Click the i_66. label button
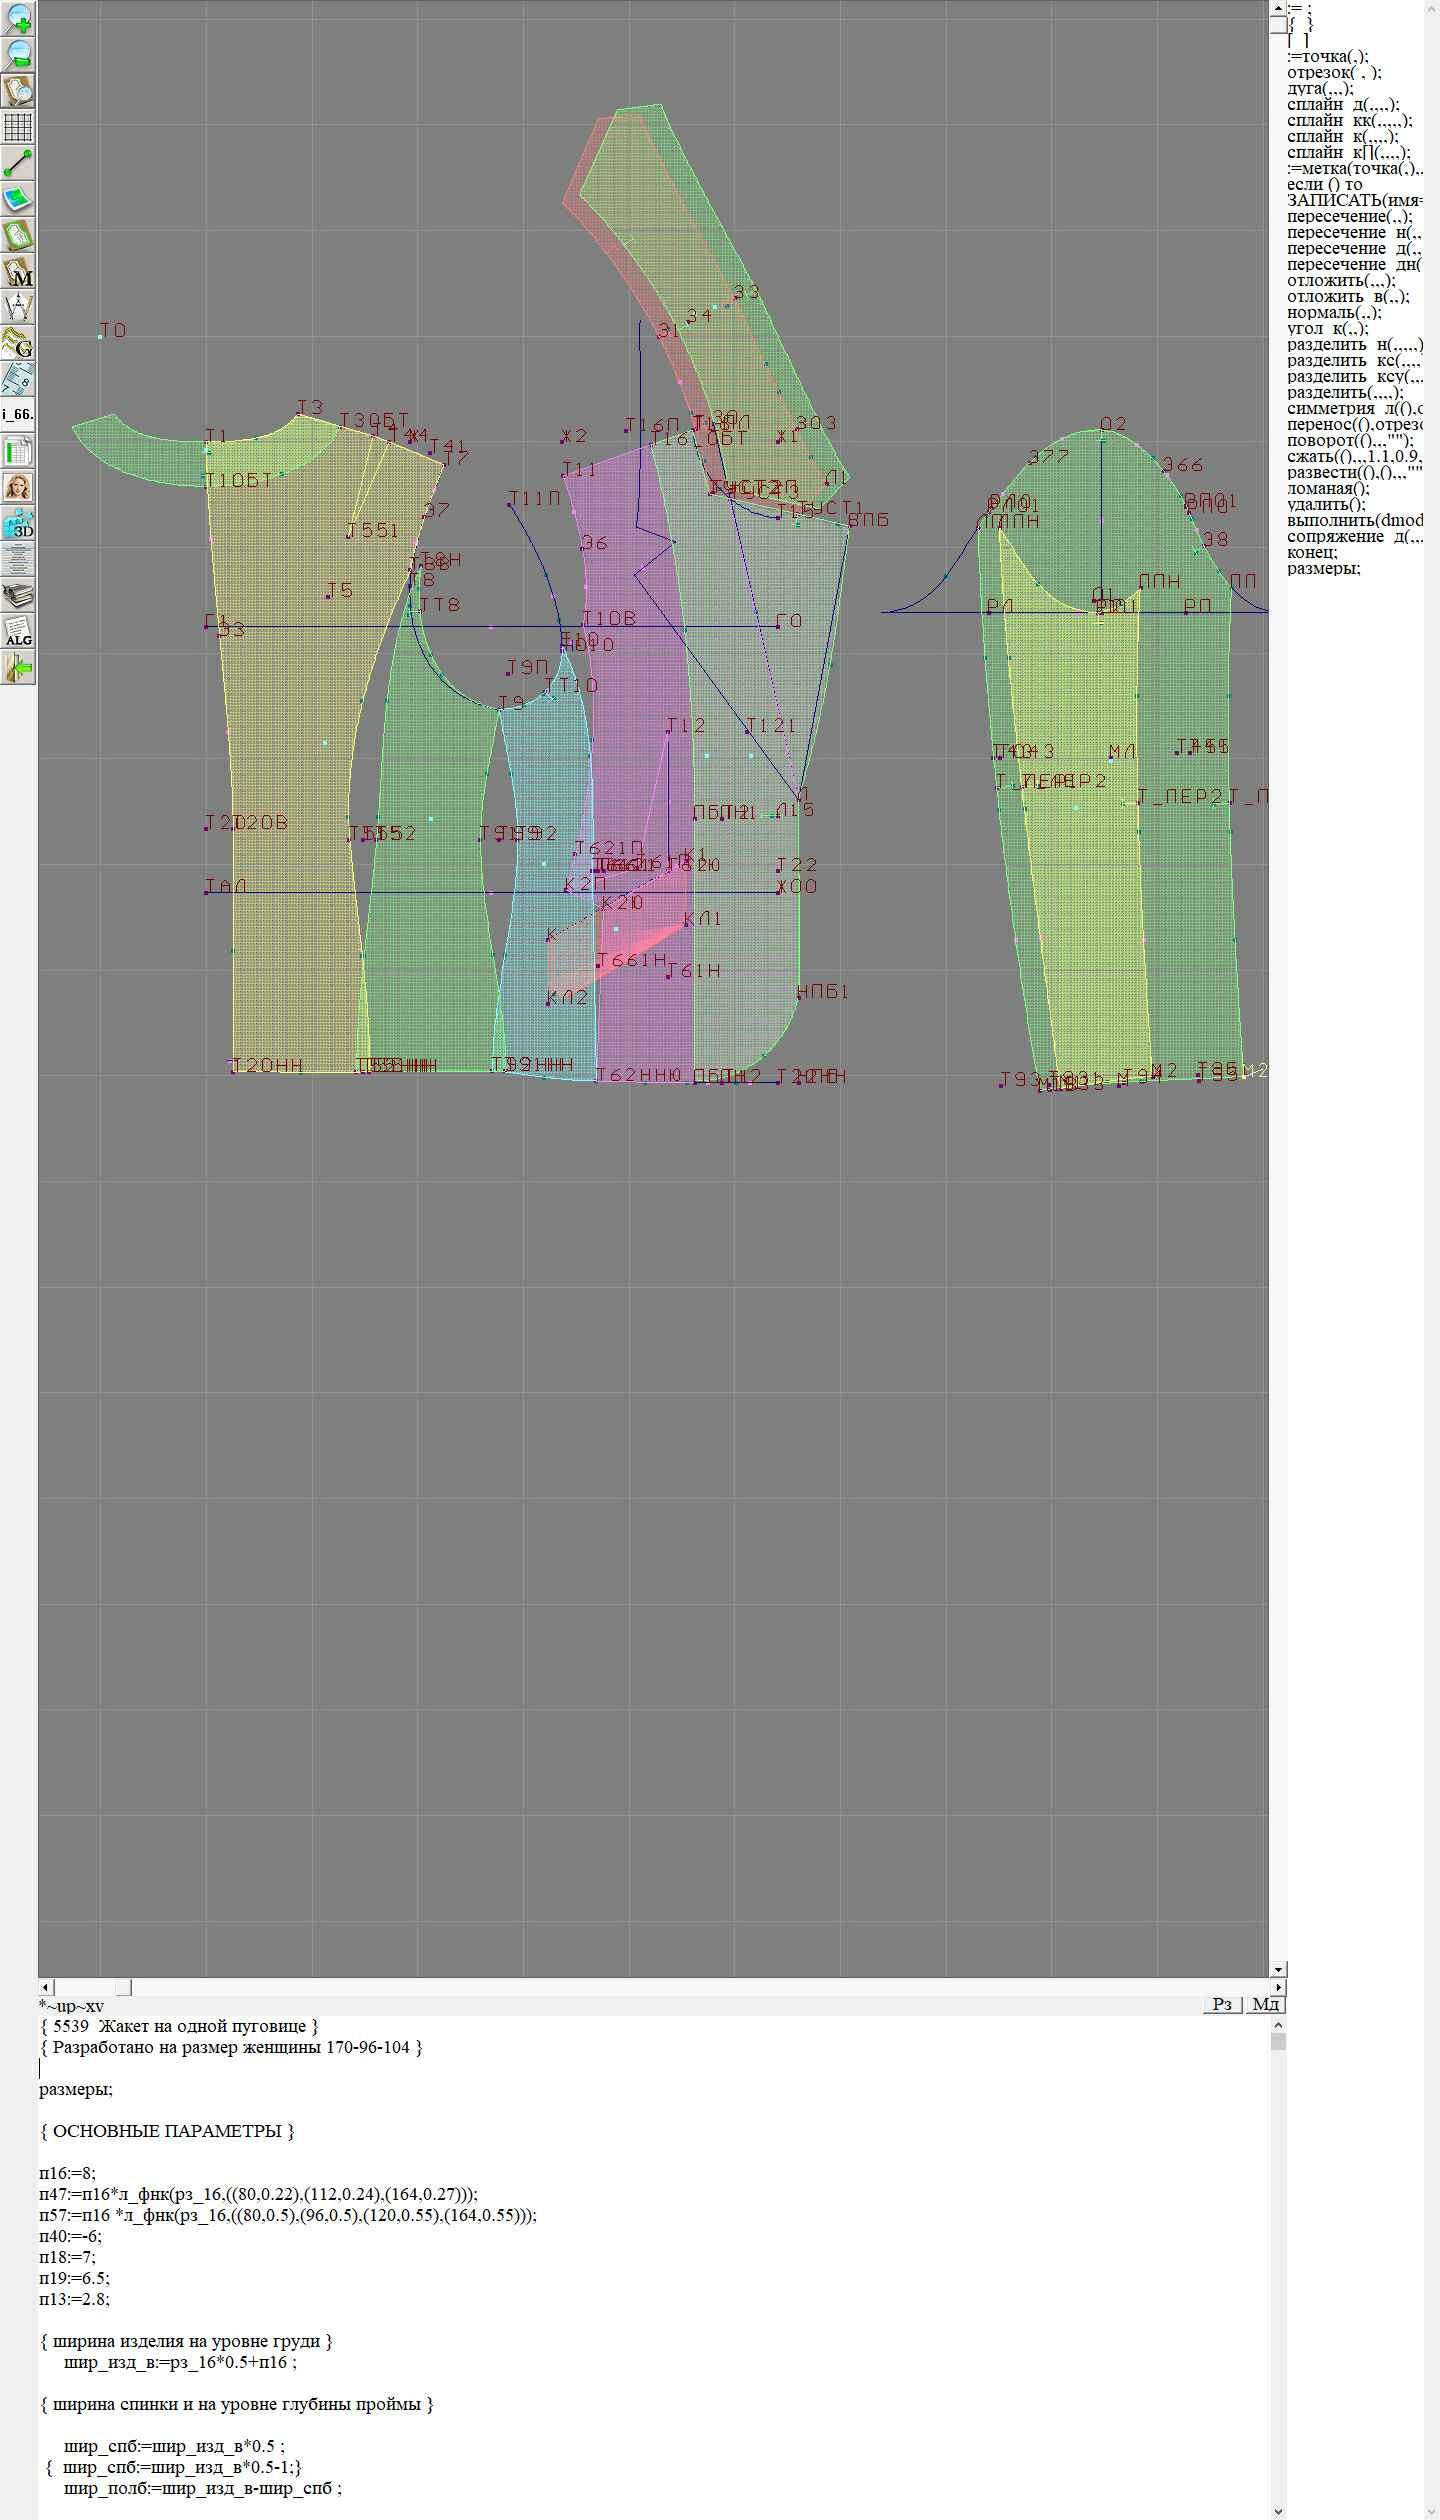The image size is (1440, 2520). 18,413
